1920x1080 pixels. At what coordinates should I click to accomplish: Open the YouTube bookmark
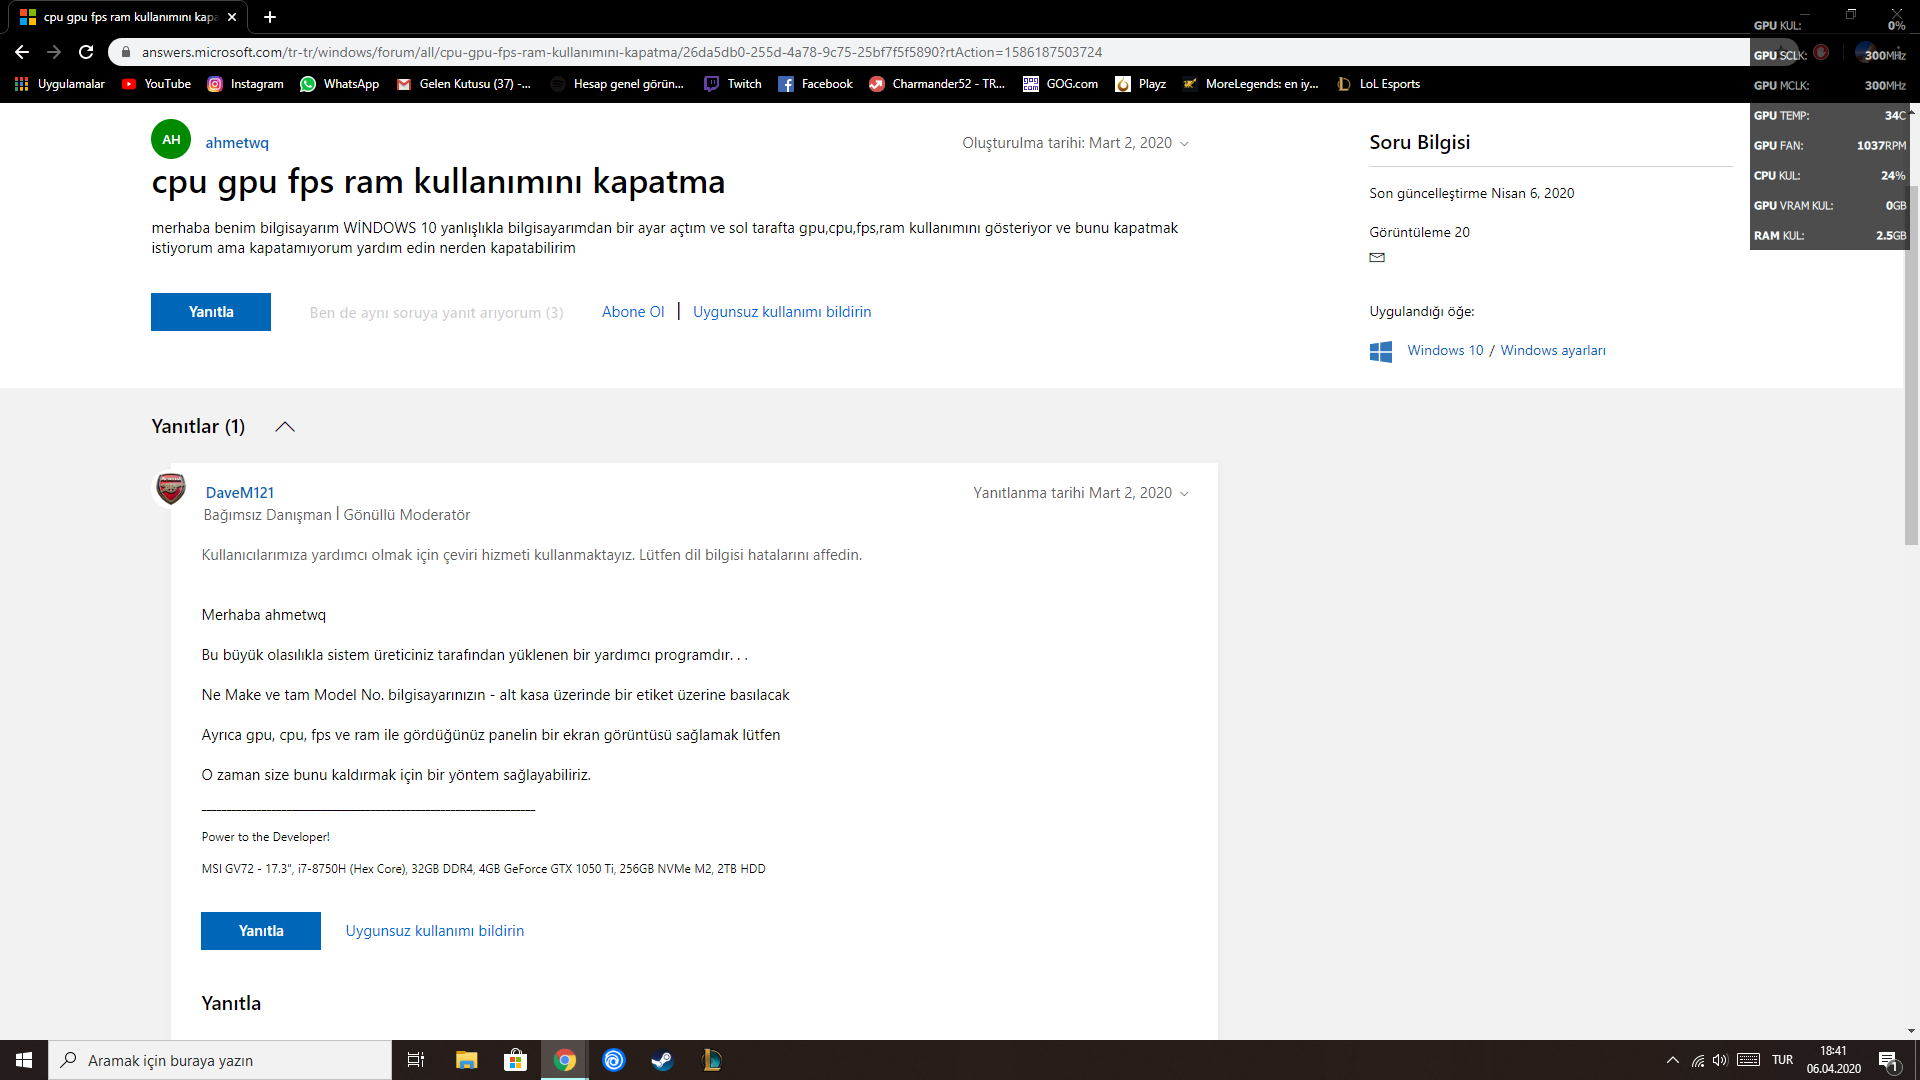[x=156, y=84]
